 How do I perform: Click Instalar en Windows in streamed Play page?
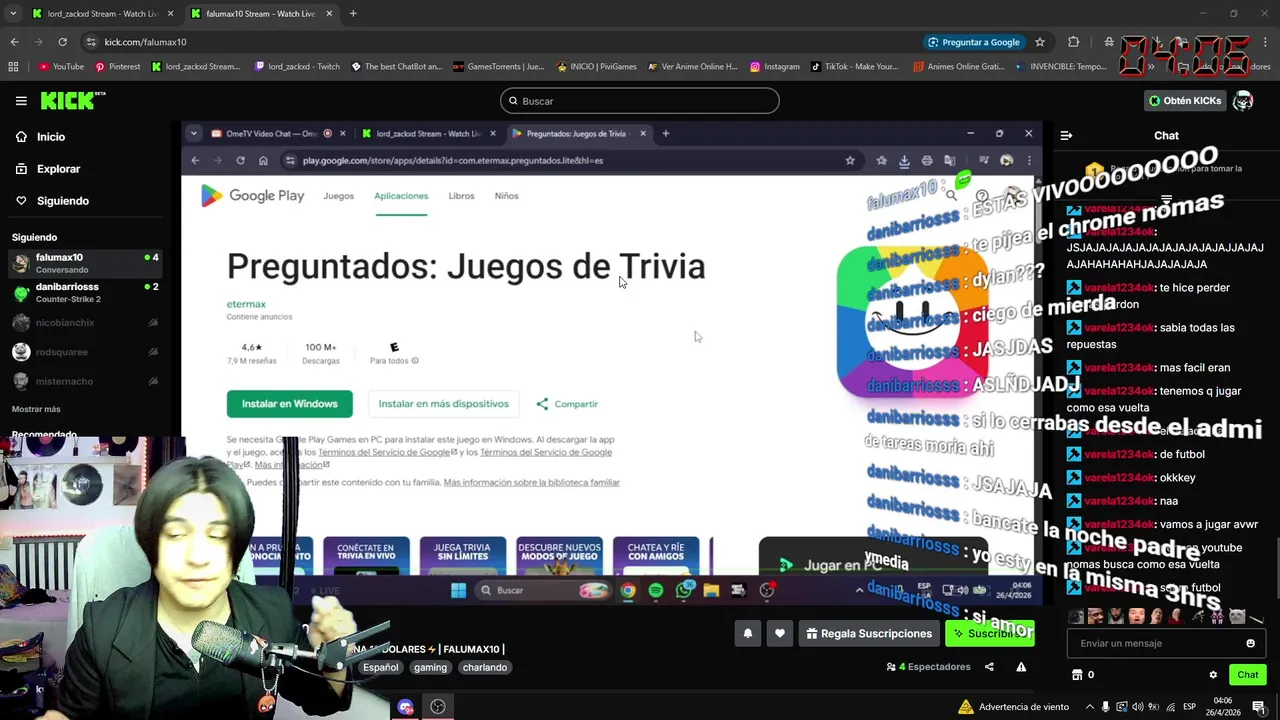click(x=289, y=404)
